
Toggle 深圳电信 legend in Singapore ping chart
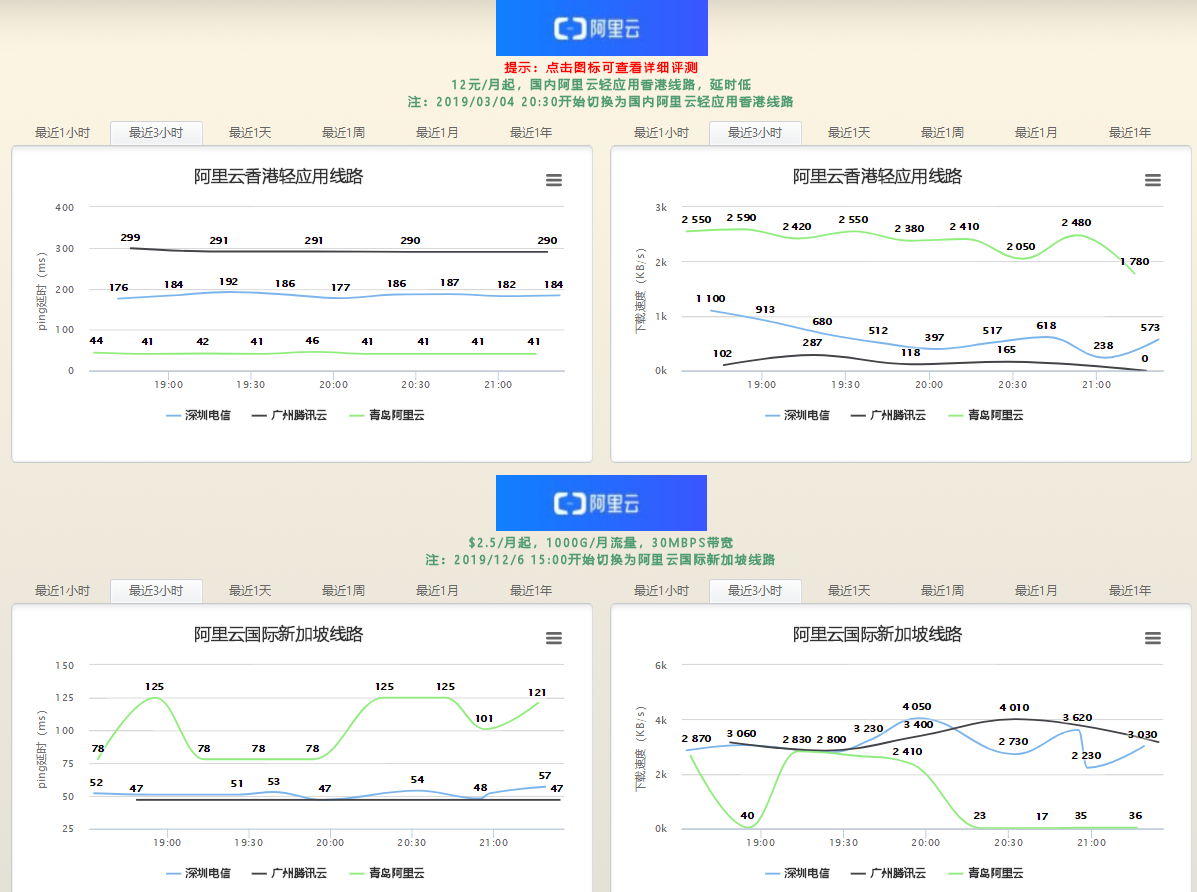tap(198, 873)
